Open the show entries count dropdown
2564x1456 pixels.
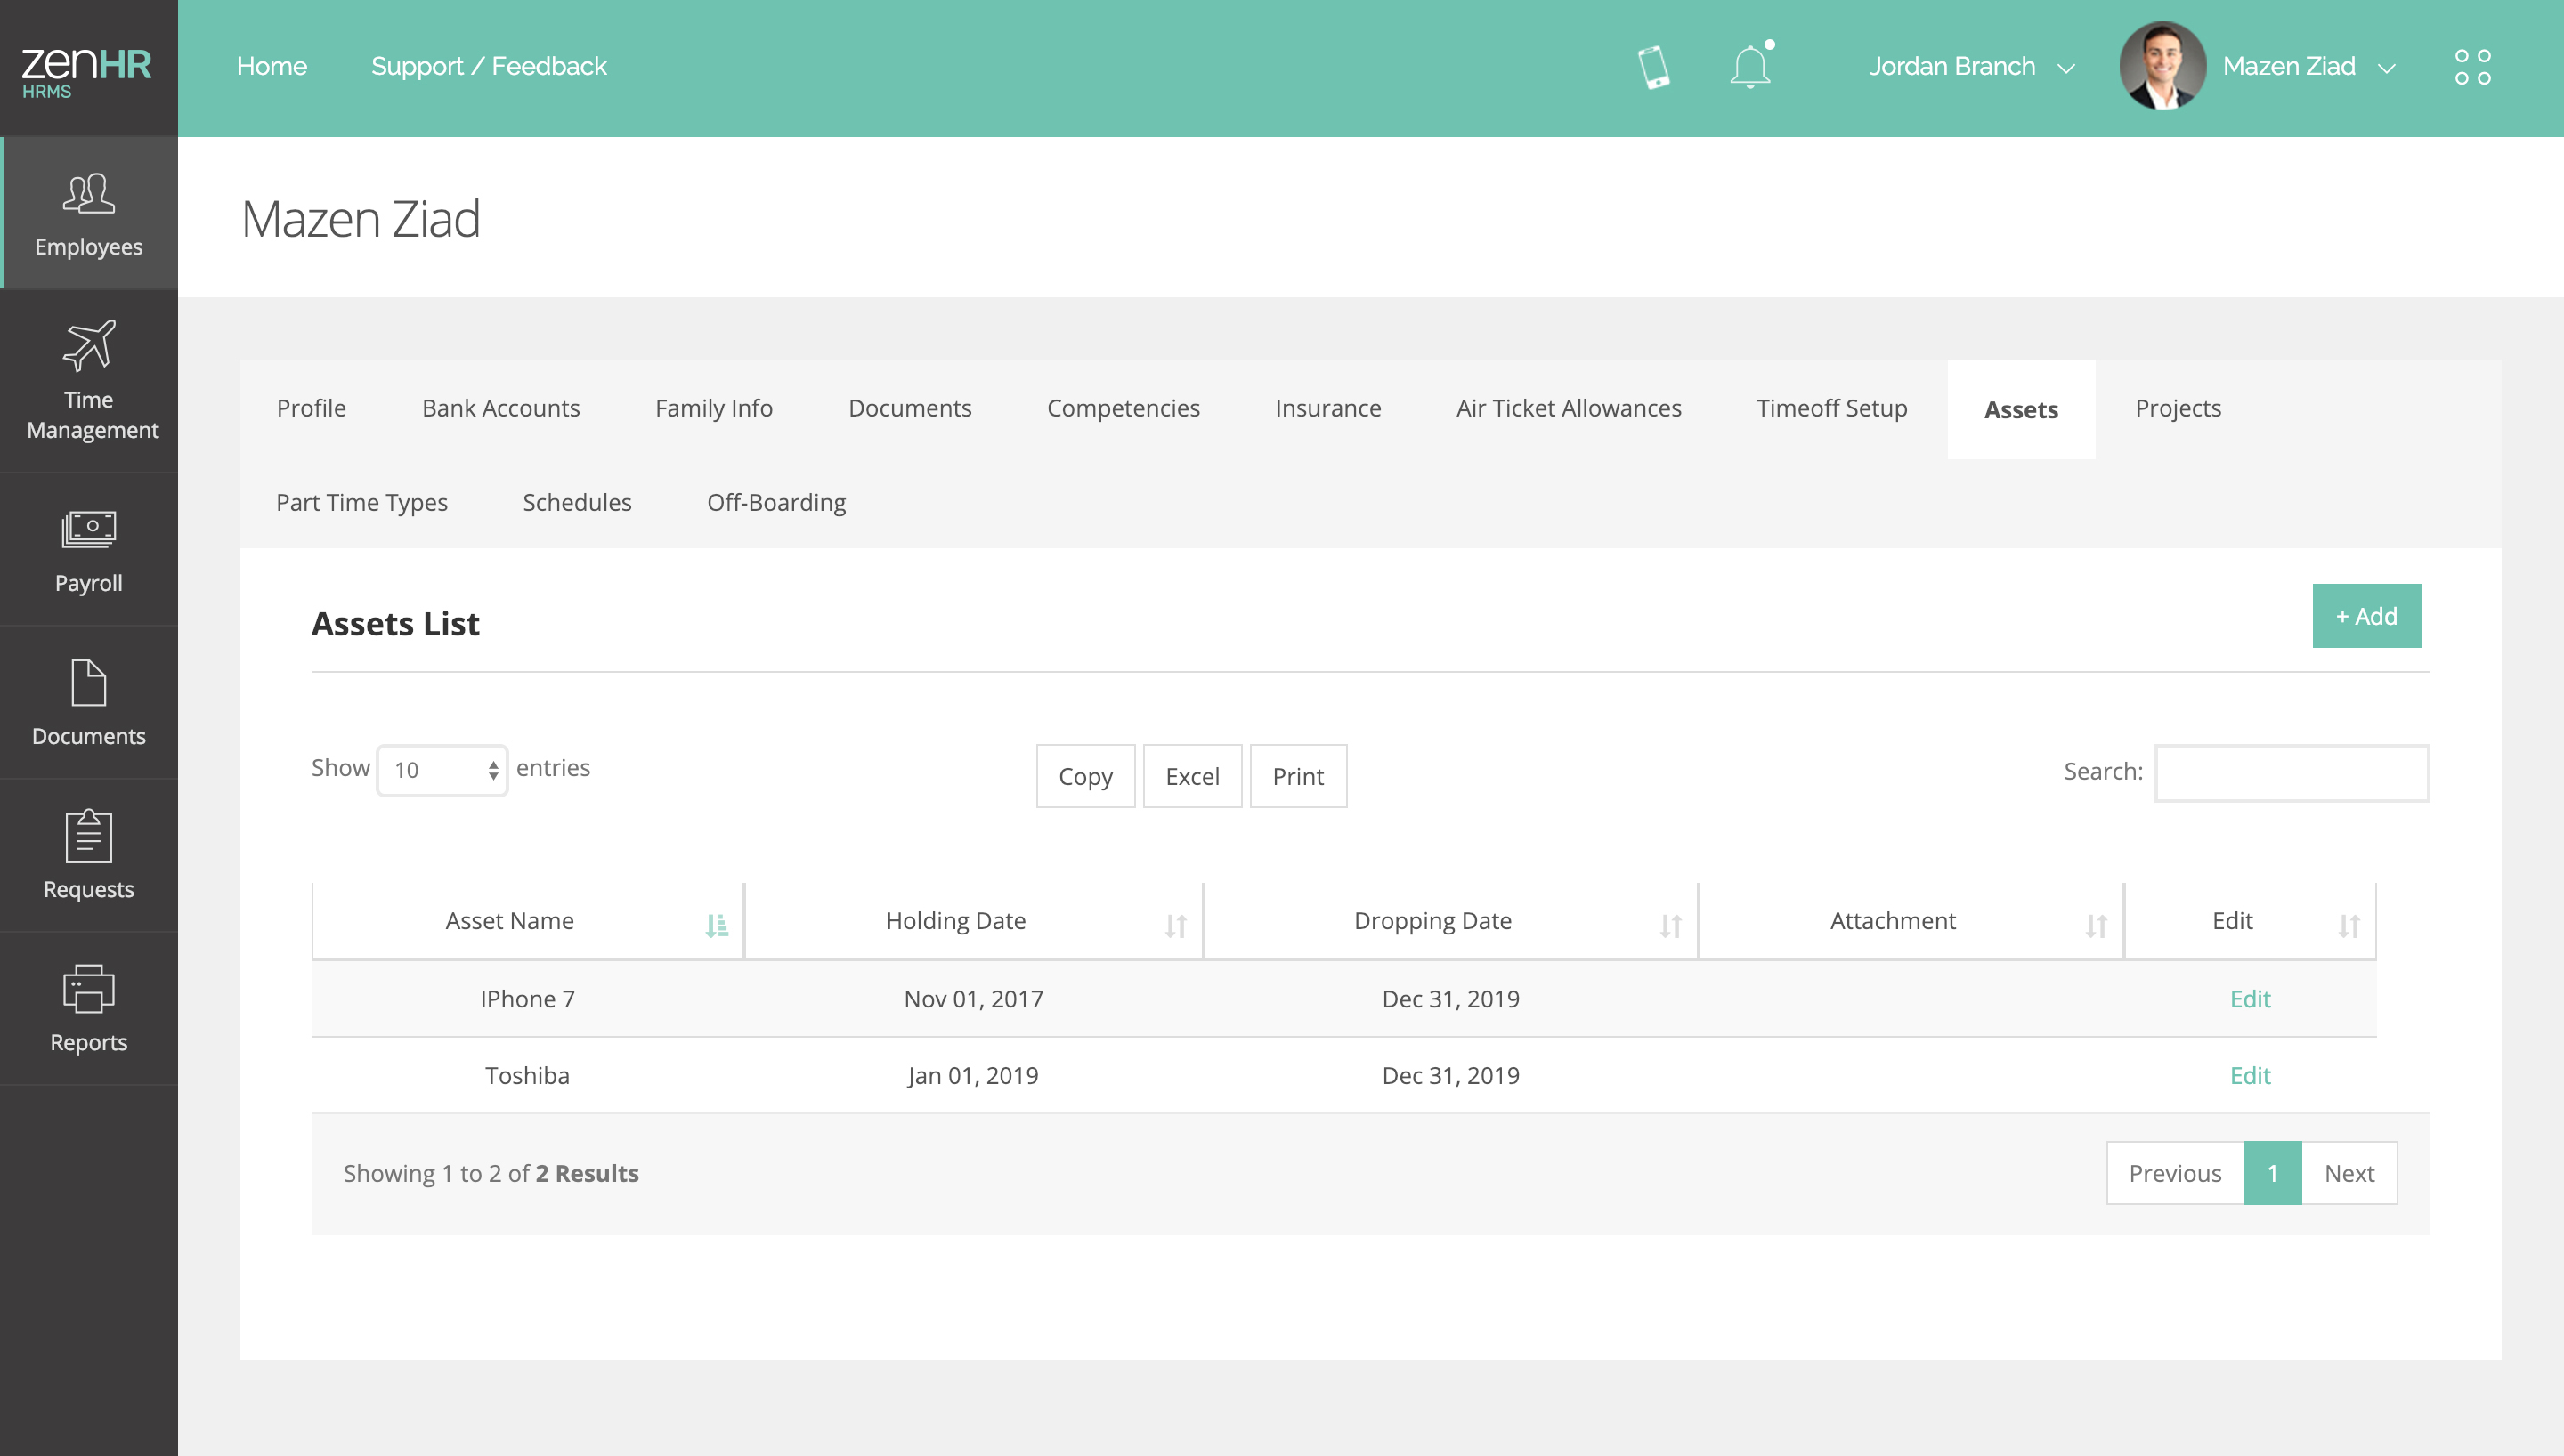[x=442, y=770]
